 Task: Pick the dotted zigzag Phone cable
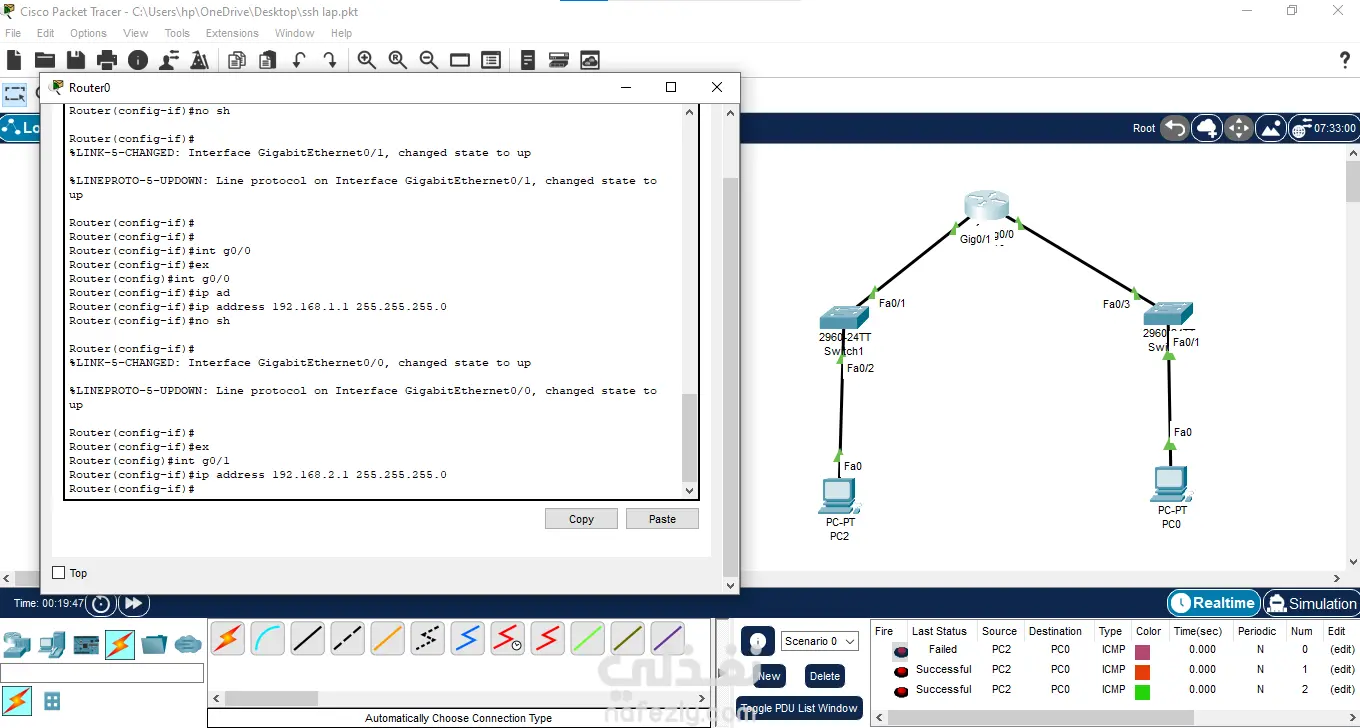[427, 638]
